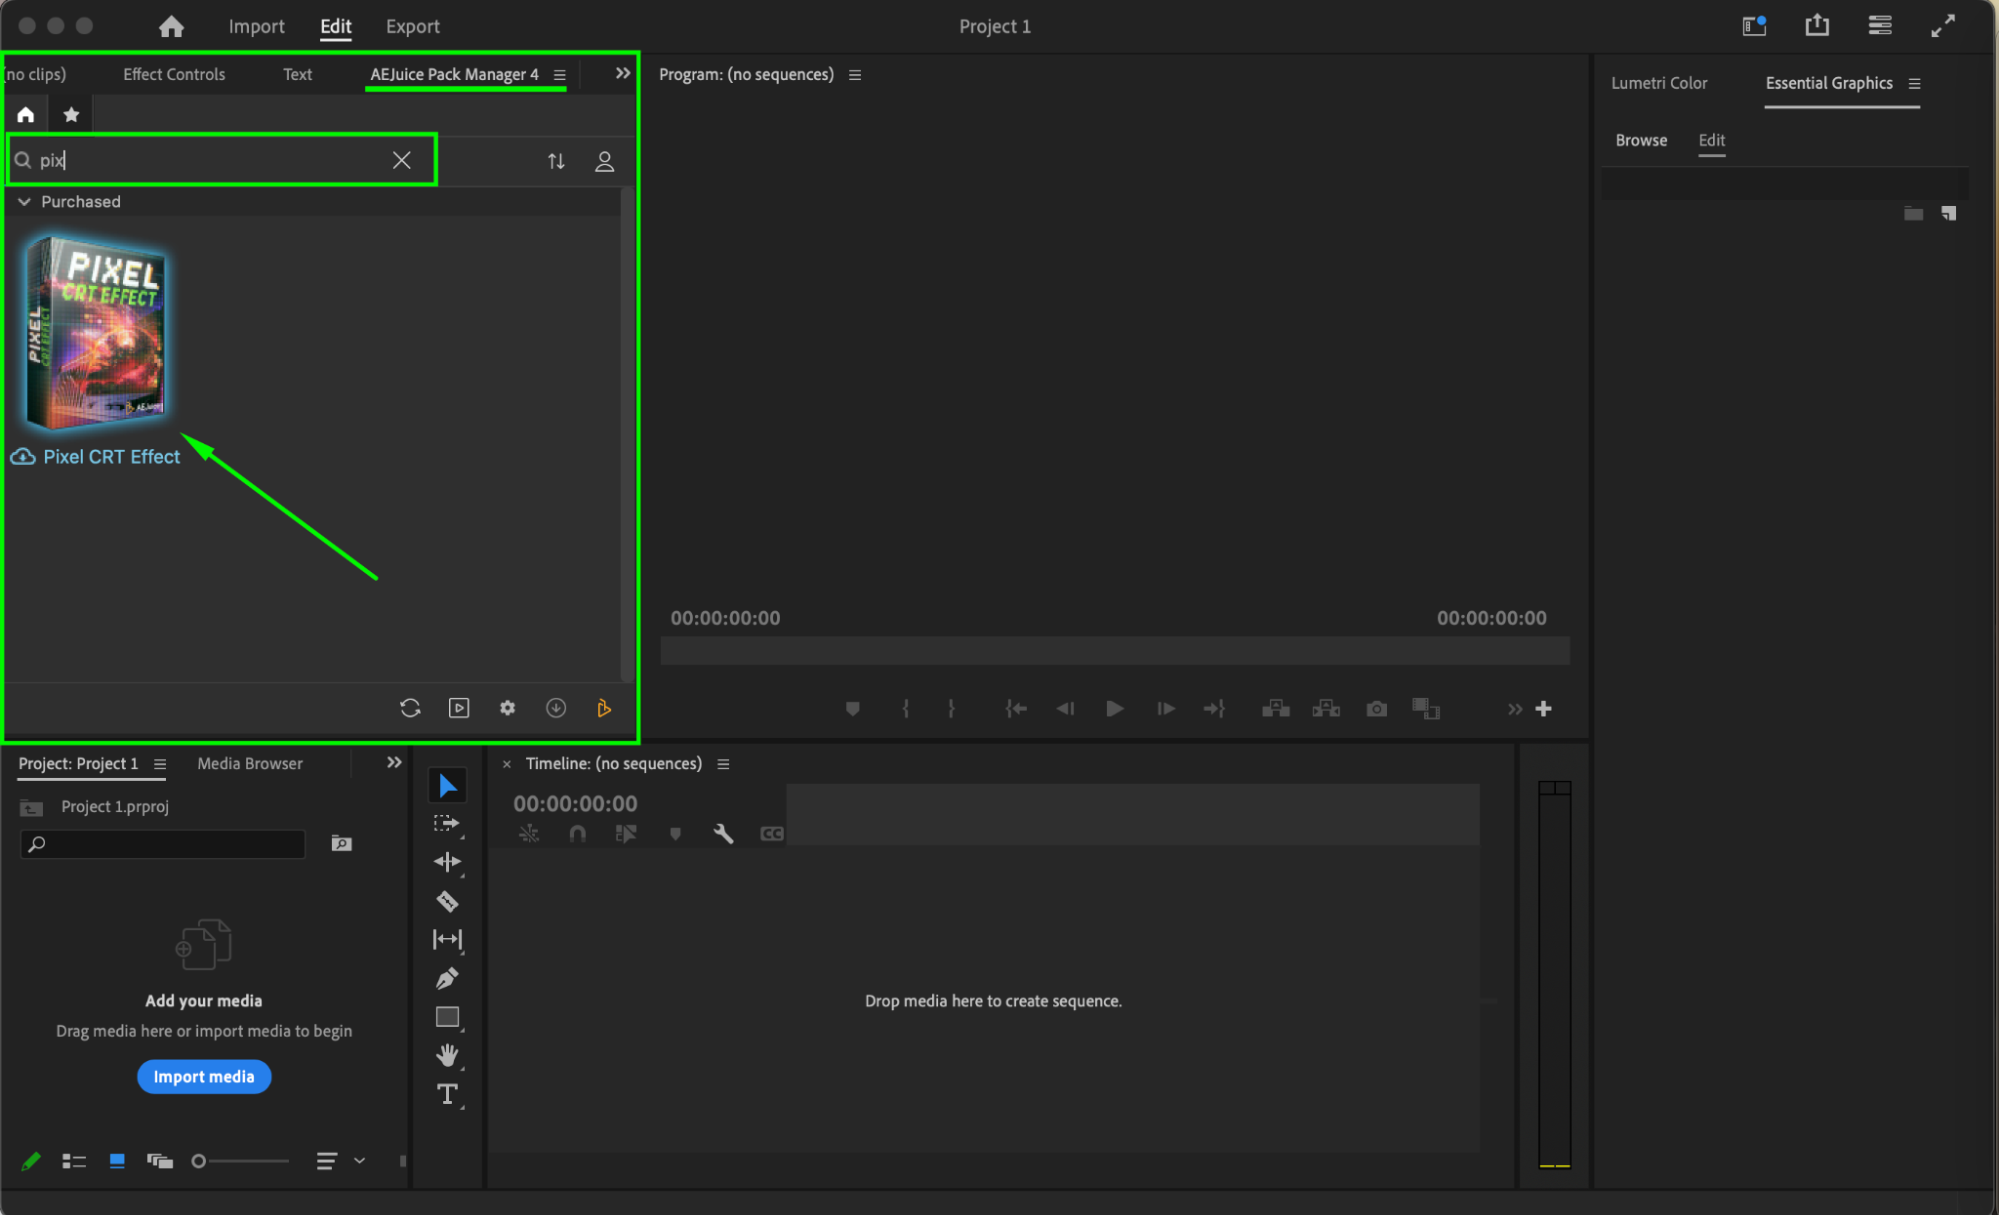Click the Import media button
Screen dimensions: 1999x1216
pyautogui.click(x=204, y=1076)
